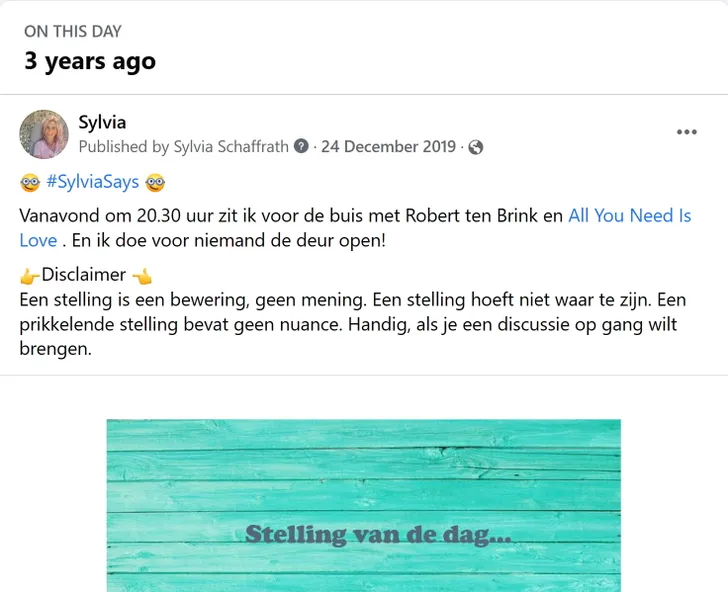
Task: Click the 'ON THIS DAY' label
Action: (75, 32)
